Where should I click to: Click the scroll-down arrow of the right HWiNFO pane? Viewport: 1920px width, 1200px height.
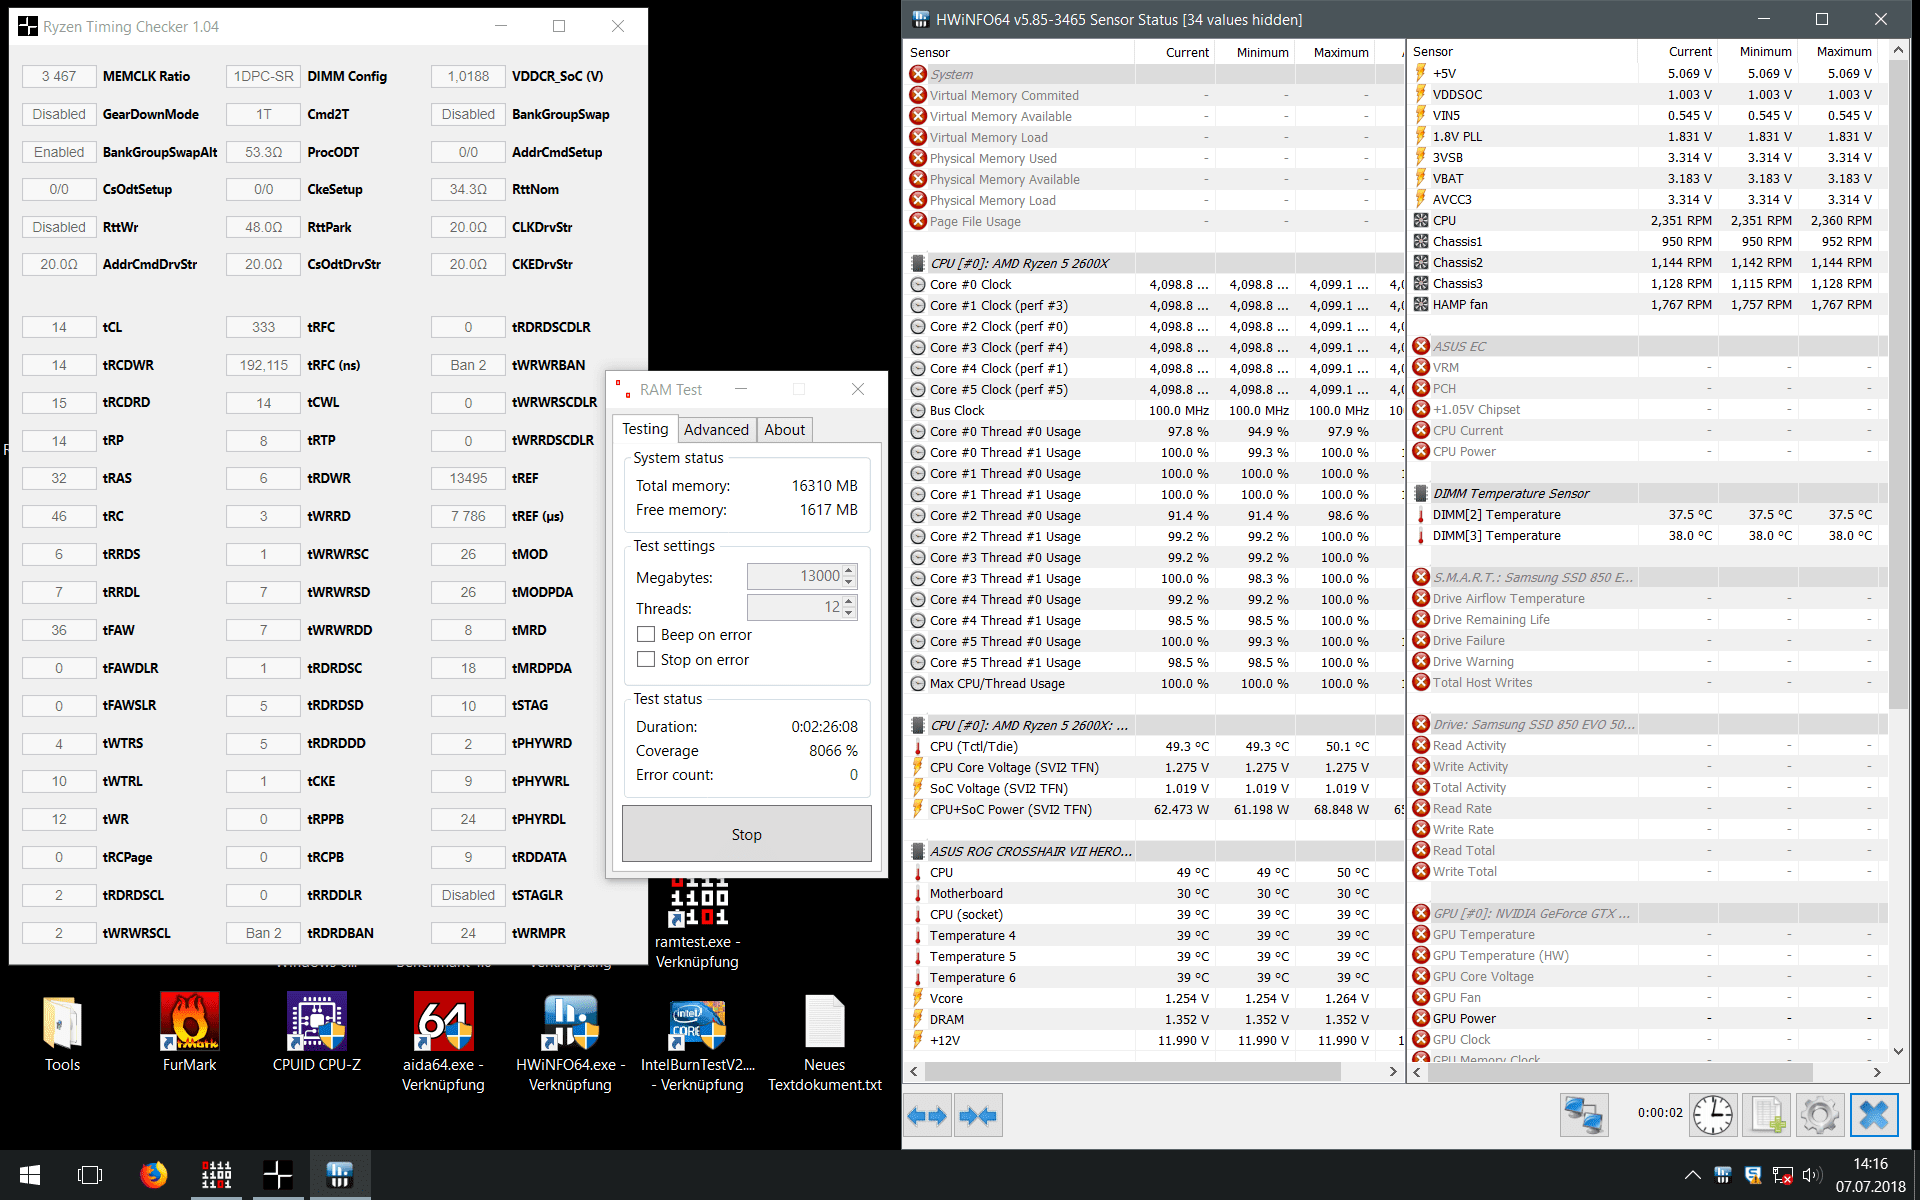click(x=1898, y=1051)
